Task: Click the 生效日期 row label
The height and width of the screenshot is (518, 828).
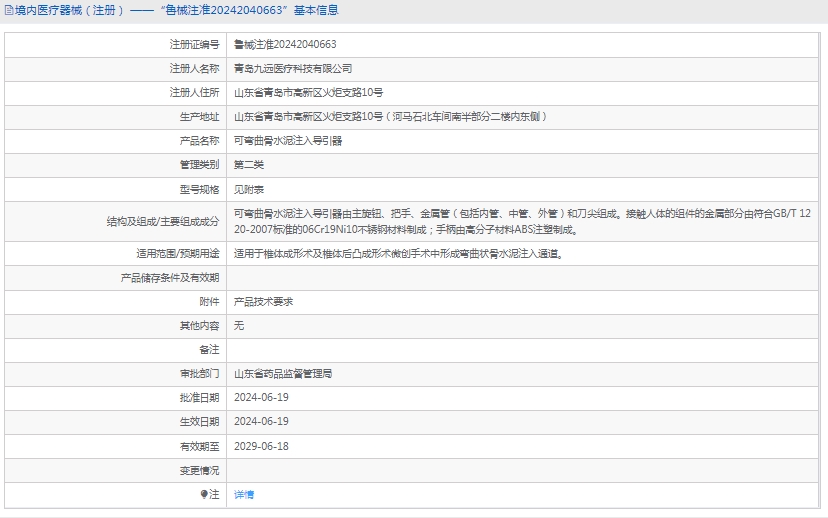Action: point(198,421)
